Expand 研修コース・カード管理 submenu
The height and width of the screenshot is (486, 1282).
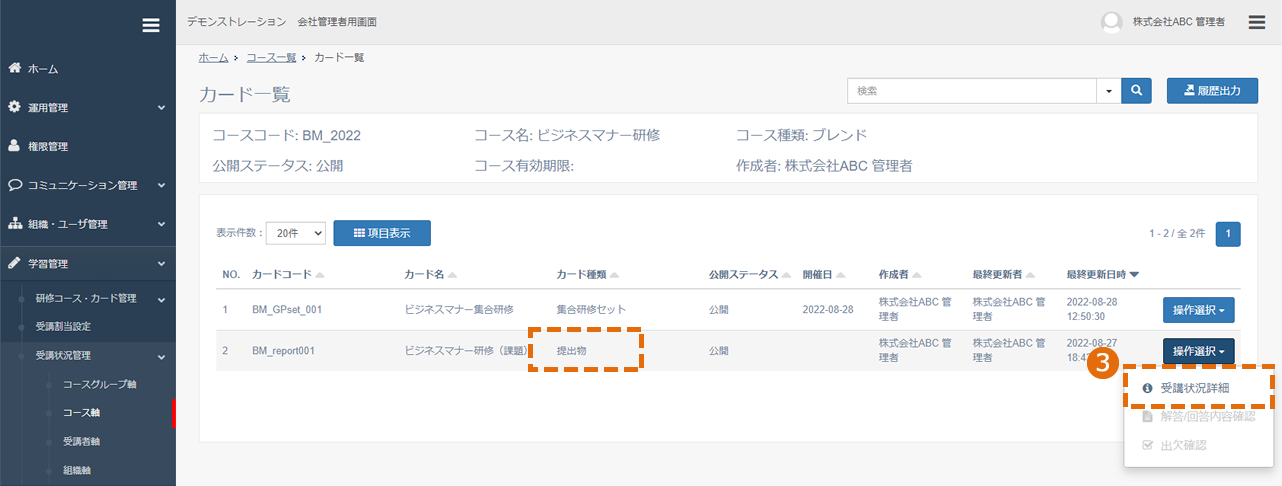[161, 299]
